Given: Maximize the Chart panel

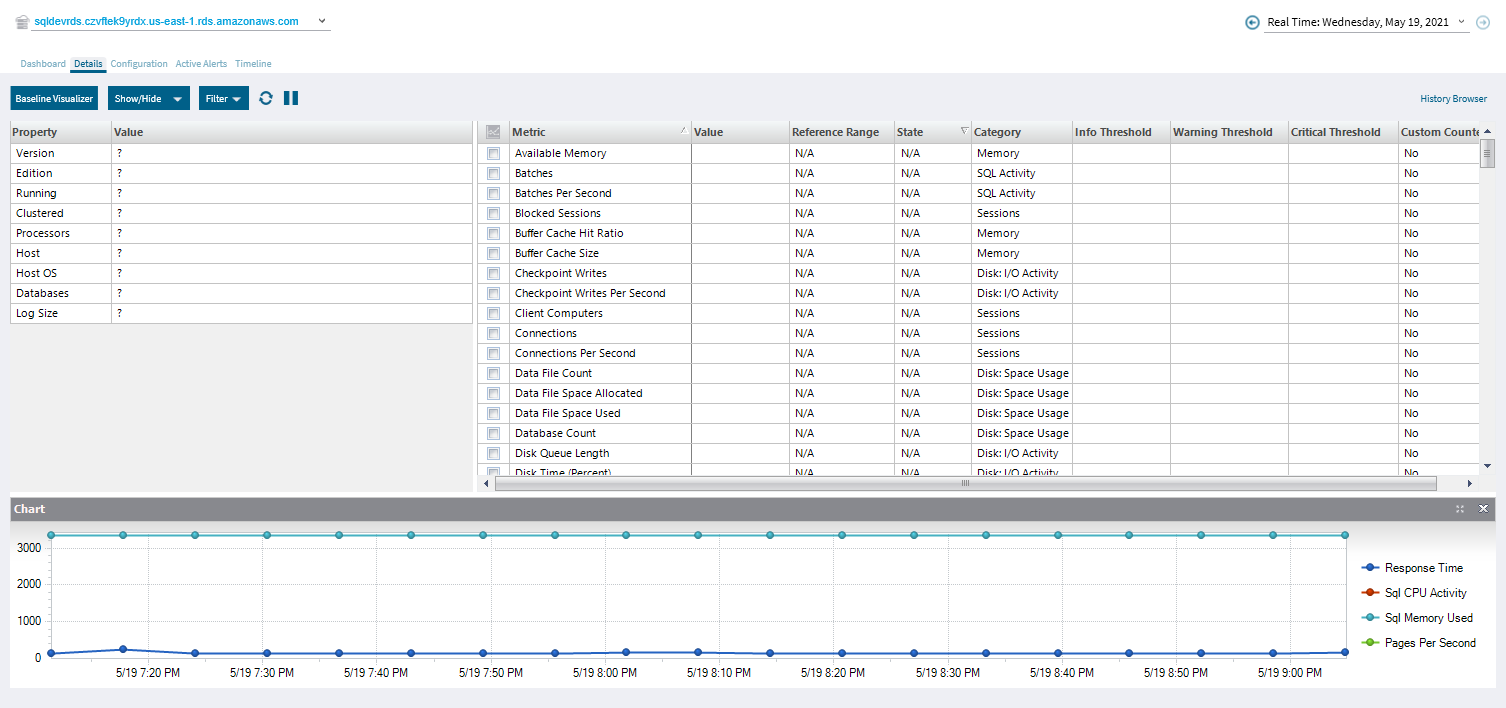Looking at the screenshot, I should coord(1460,509).
